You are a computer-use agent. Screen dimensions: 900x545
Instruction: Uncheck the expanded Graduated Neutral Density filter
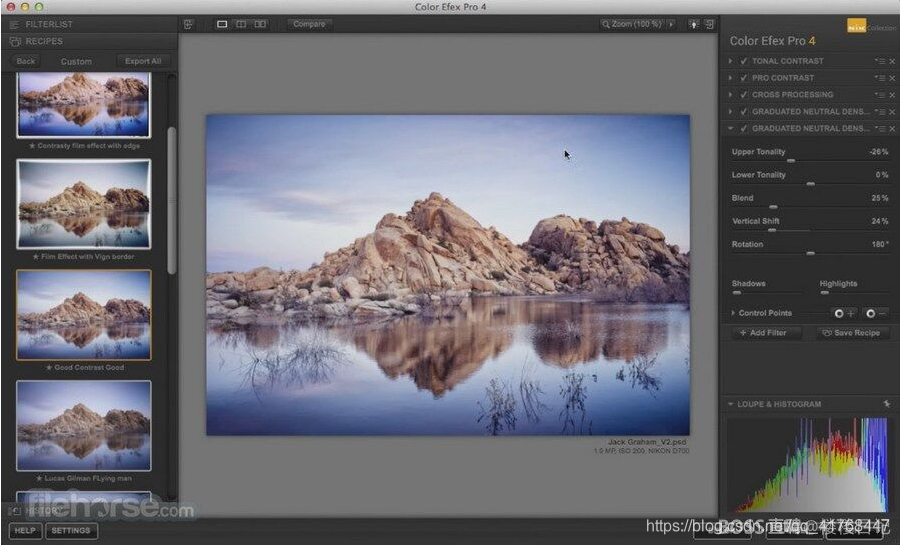pos(744,129)
